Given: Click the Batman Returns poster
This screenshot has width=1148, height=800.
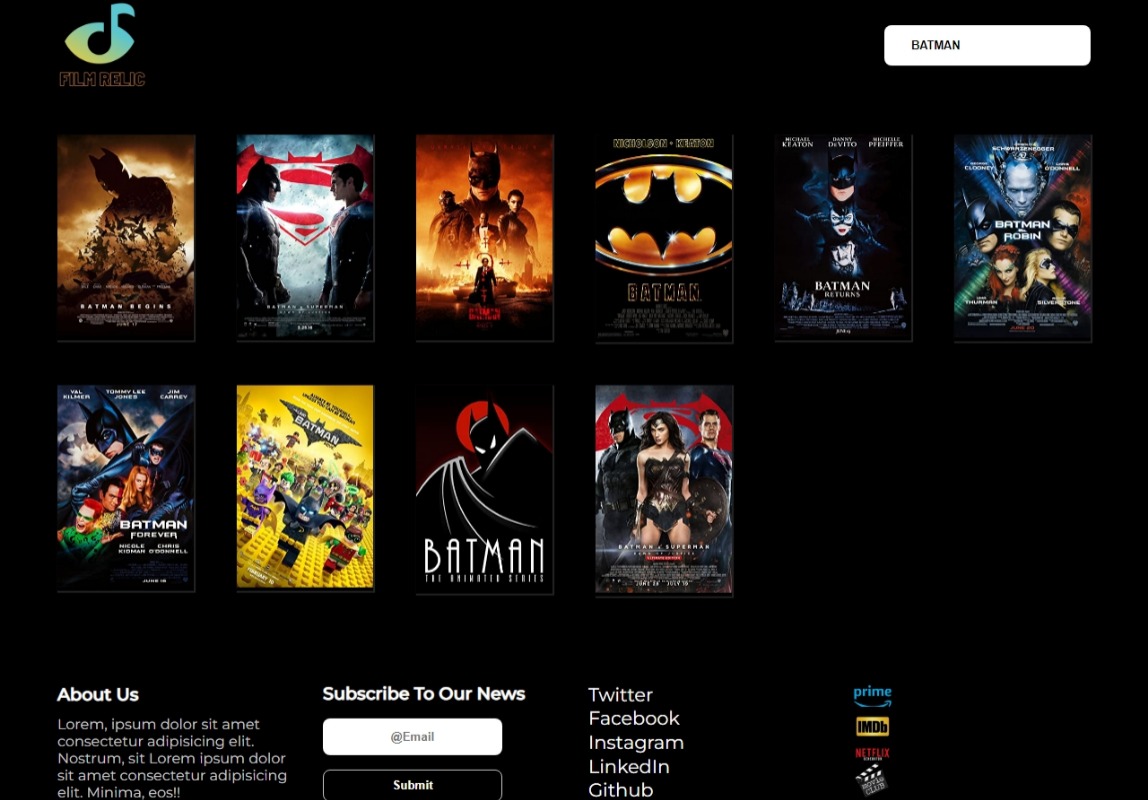Looking at the screenshot, I should pos(843,237).
